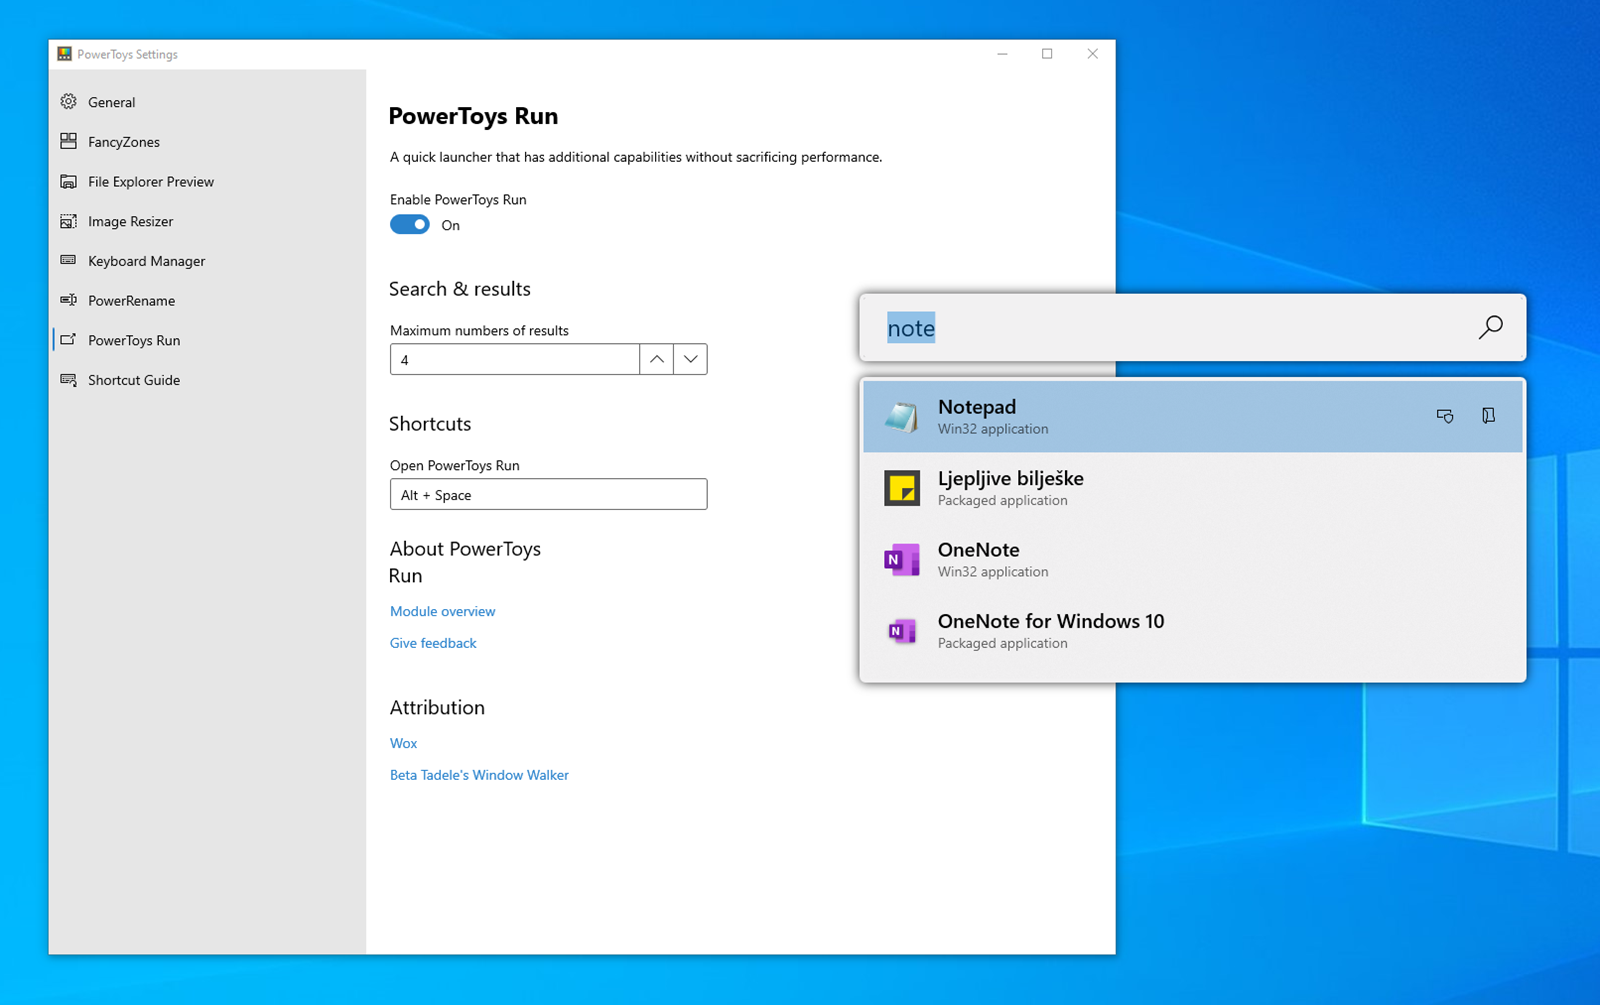
Task: Select Ljepljive bilješke result
Action: point(1192,488)
